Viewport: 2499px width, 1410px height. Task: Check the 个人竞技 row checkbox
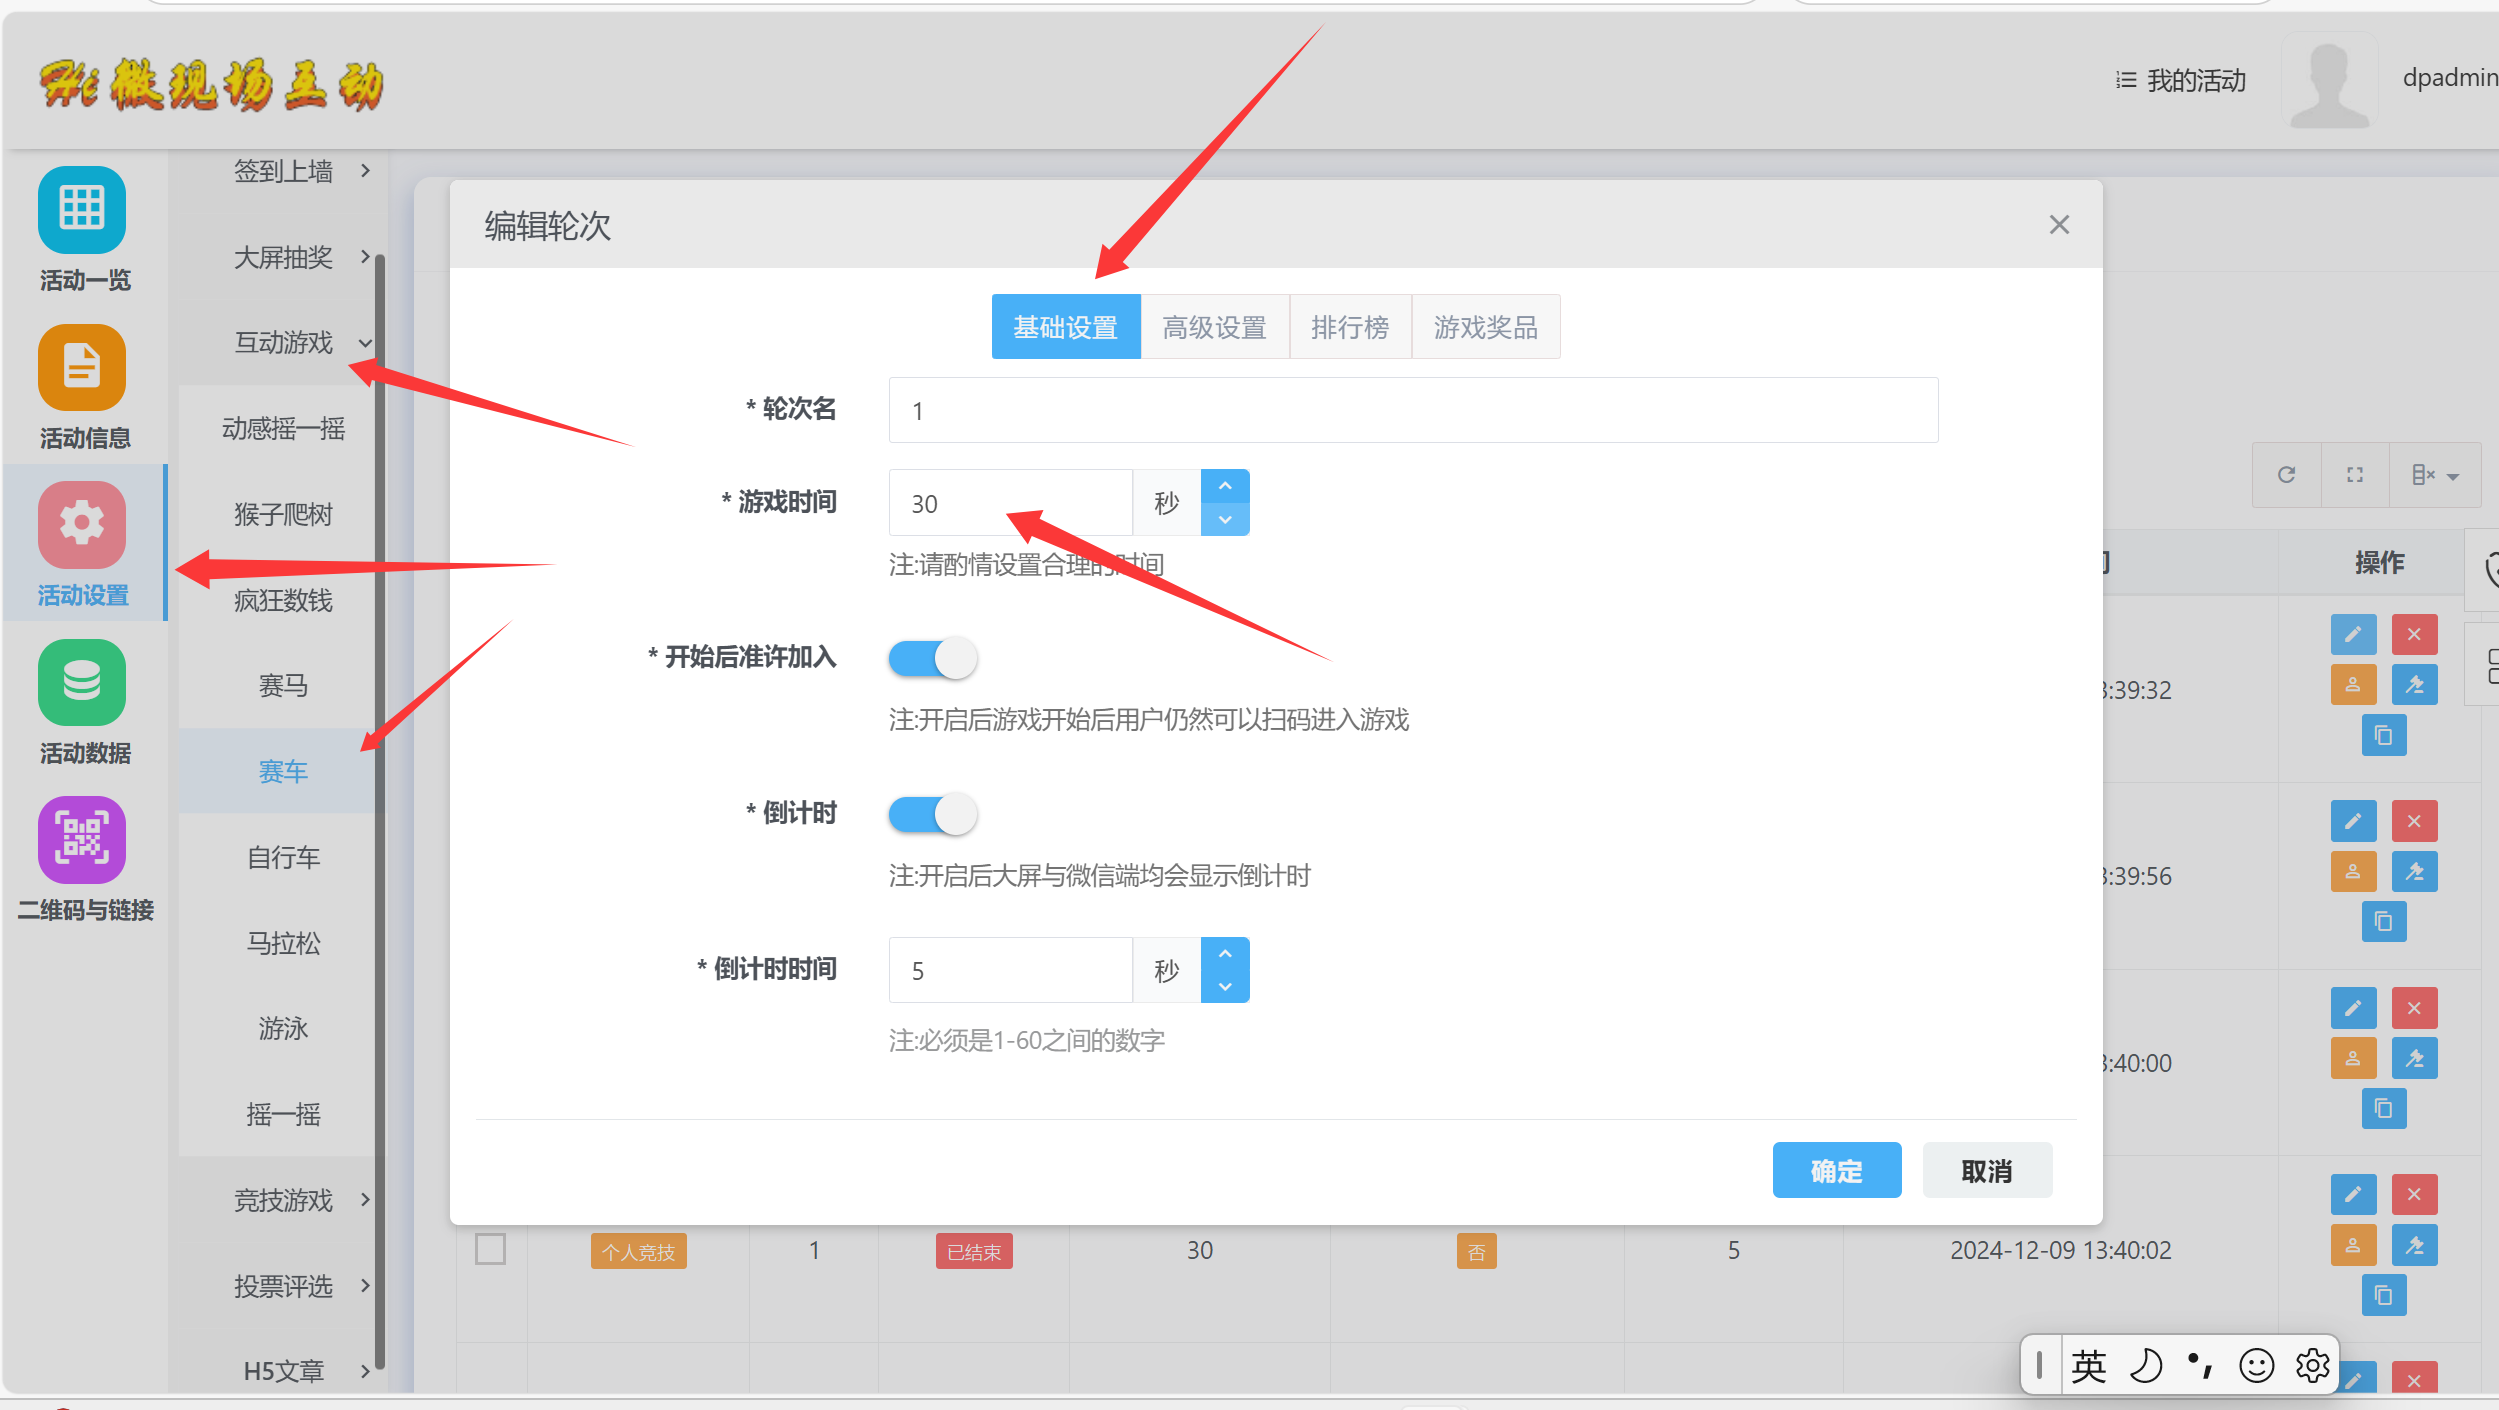point(490,1249)
